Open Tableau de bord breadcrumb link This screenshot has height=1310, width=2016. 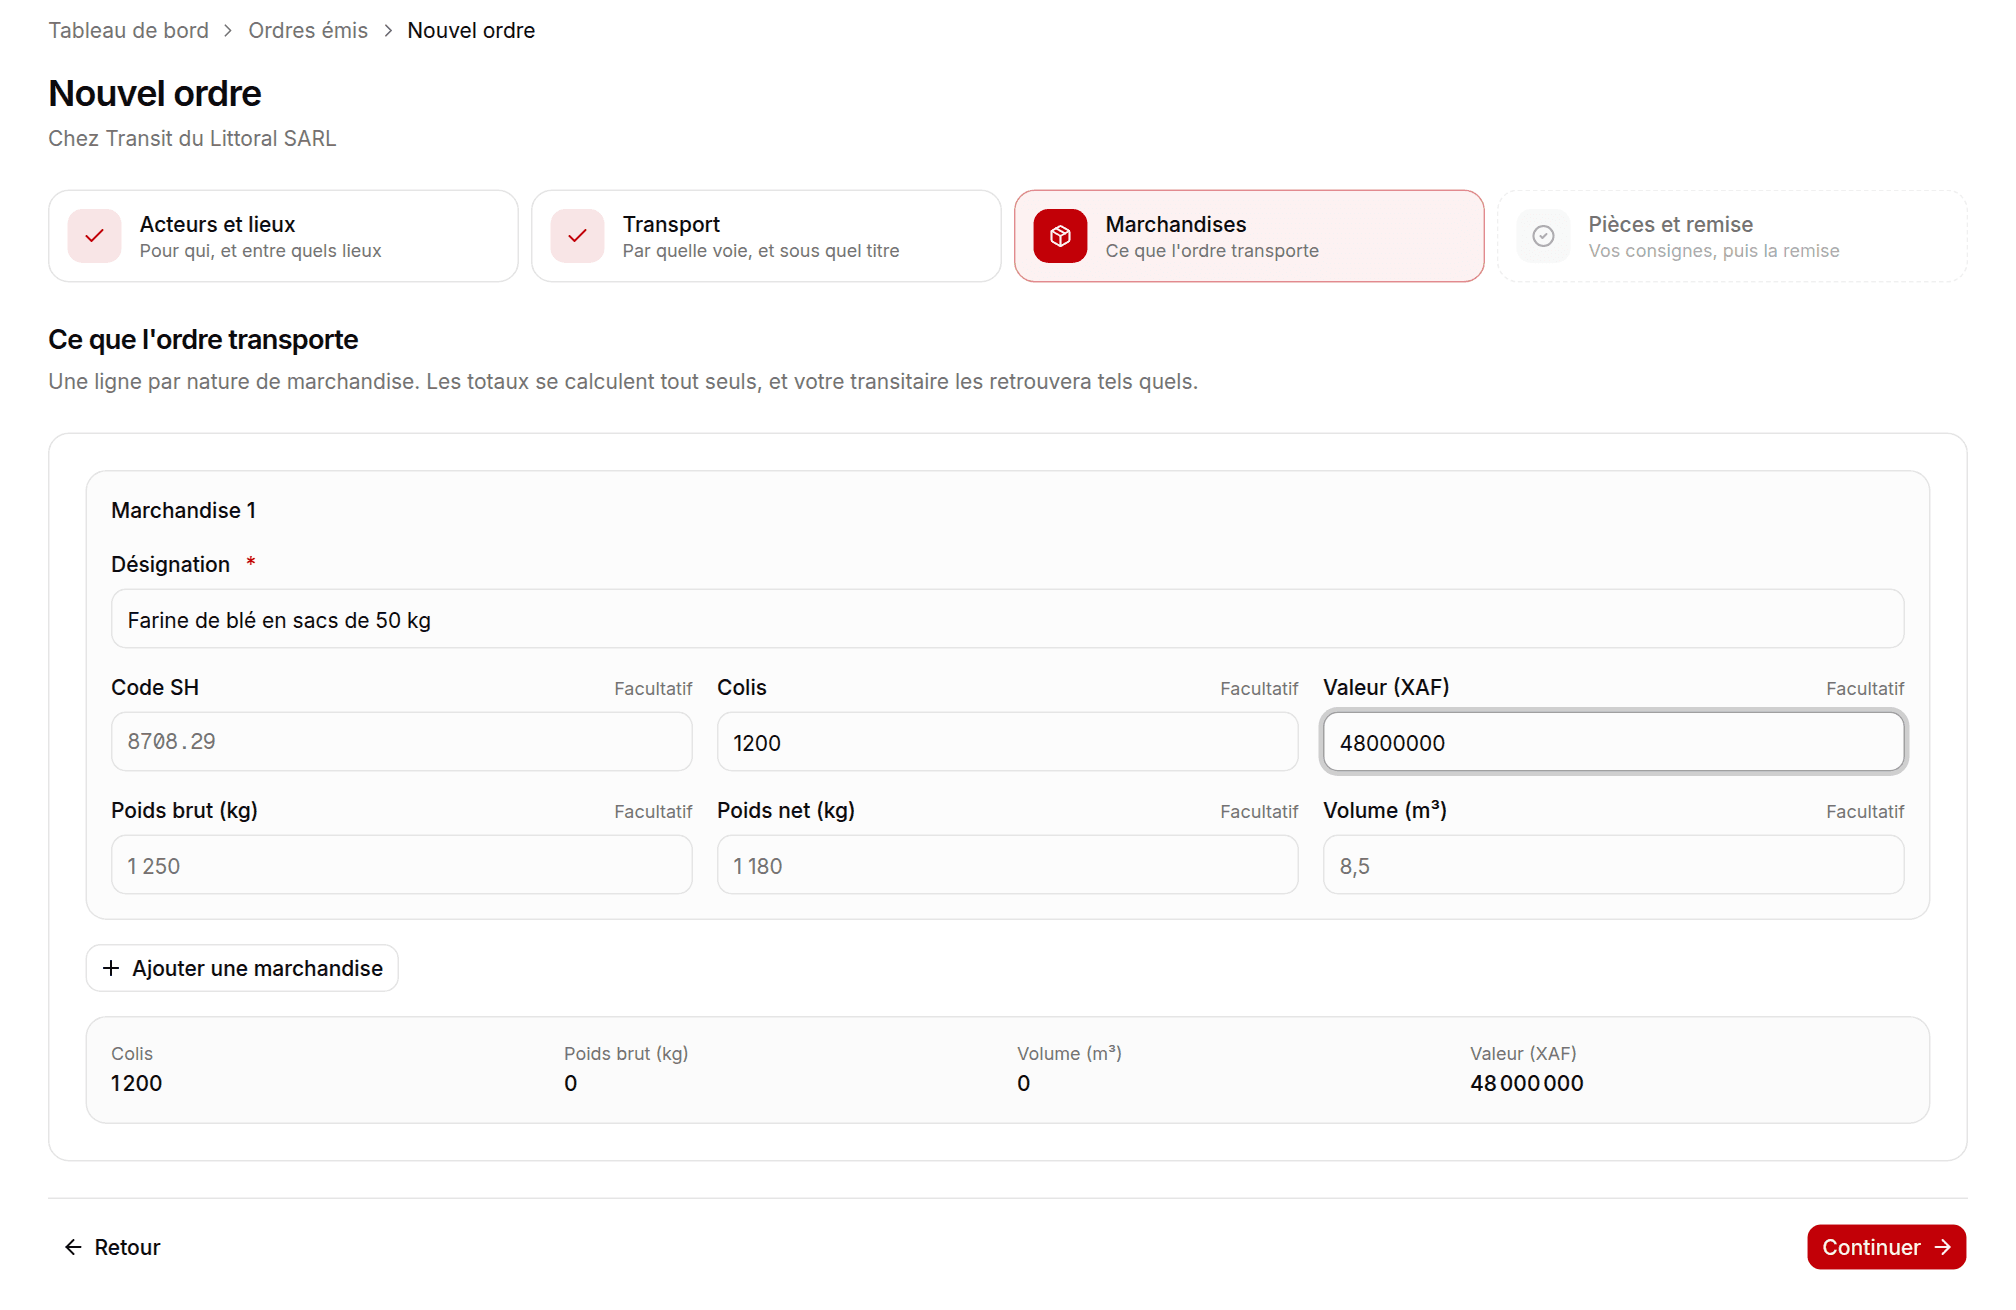(129, 31)
